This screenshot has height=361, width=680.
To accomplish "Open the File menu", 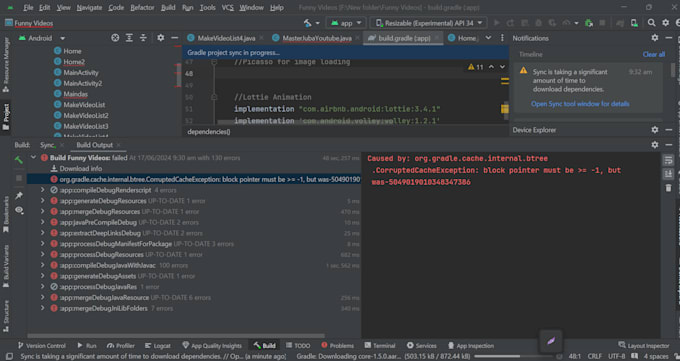I will tap(28, 7).
